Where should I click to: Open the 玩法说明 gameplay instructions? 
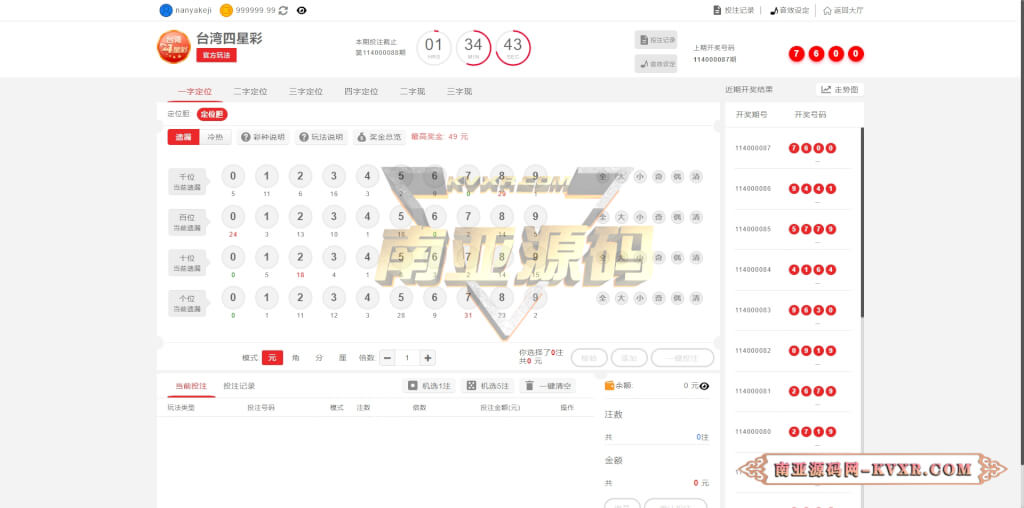[x=321, y=137]
